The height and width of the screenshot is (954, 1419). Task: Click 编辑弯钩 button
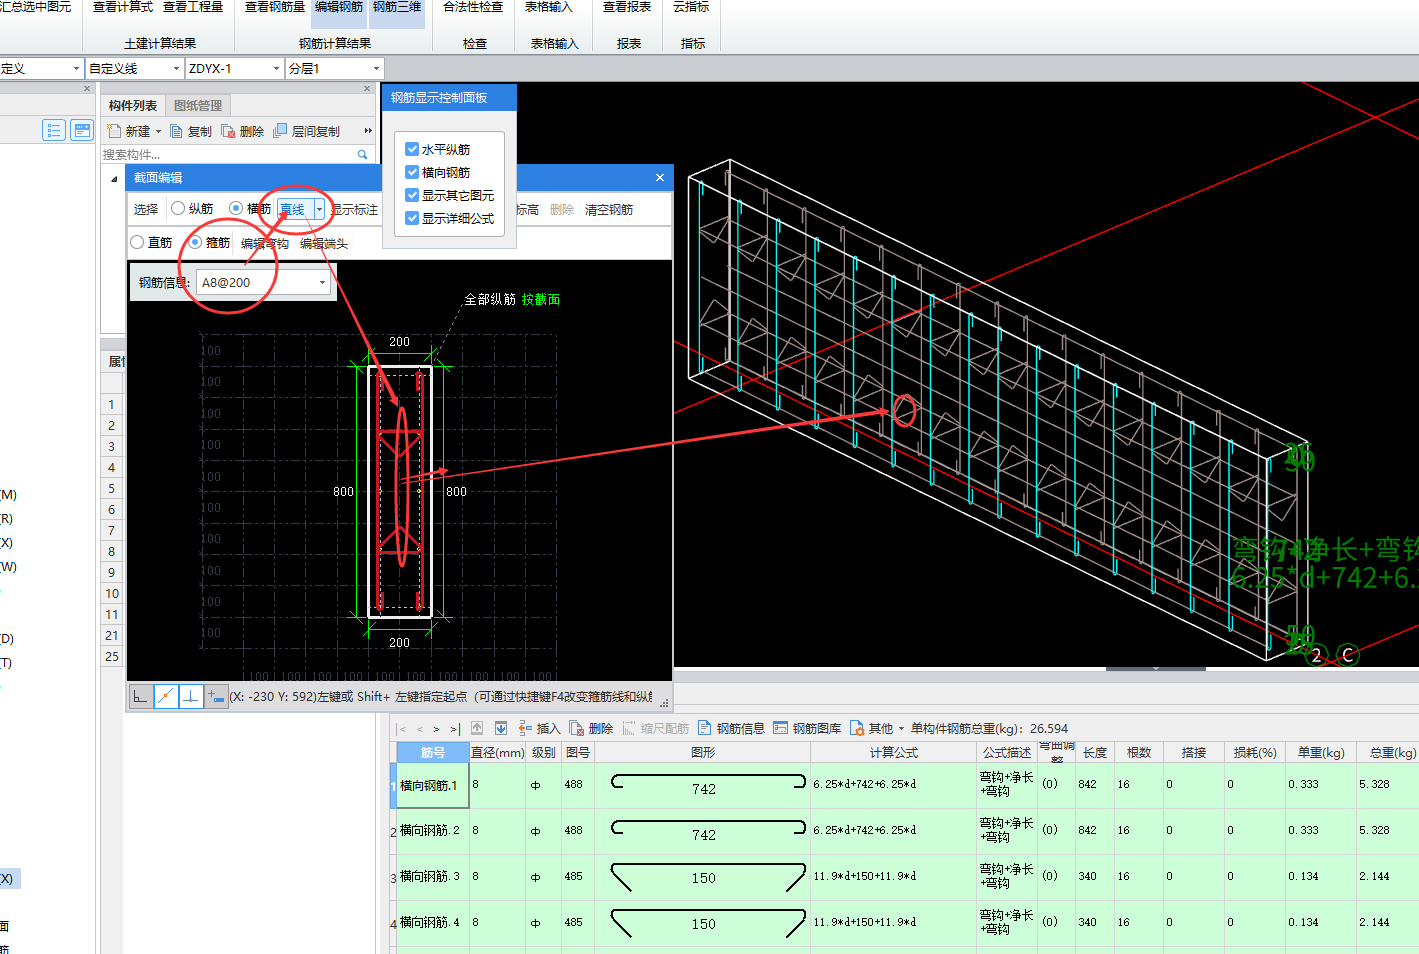pos(265,243)
